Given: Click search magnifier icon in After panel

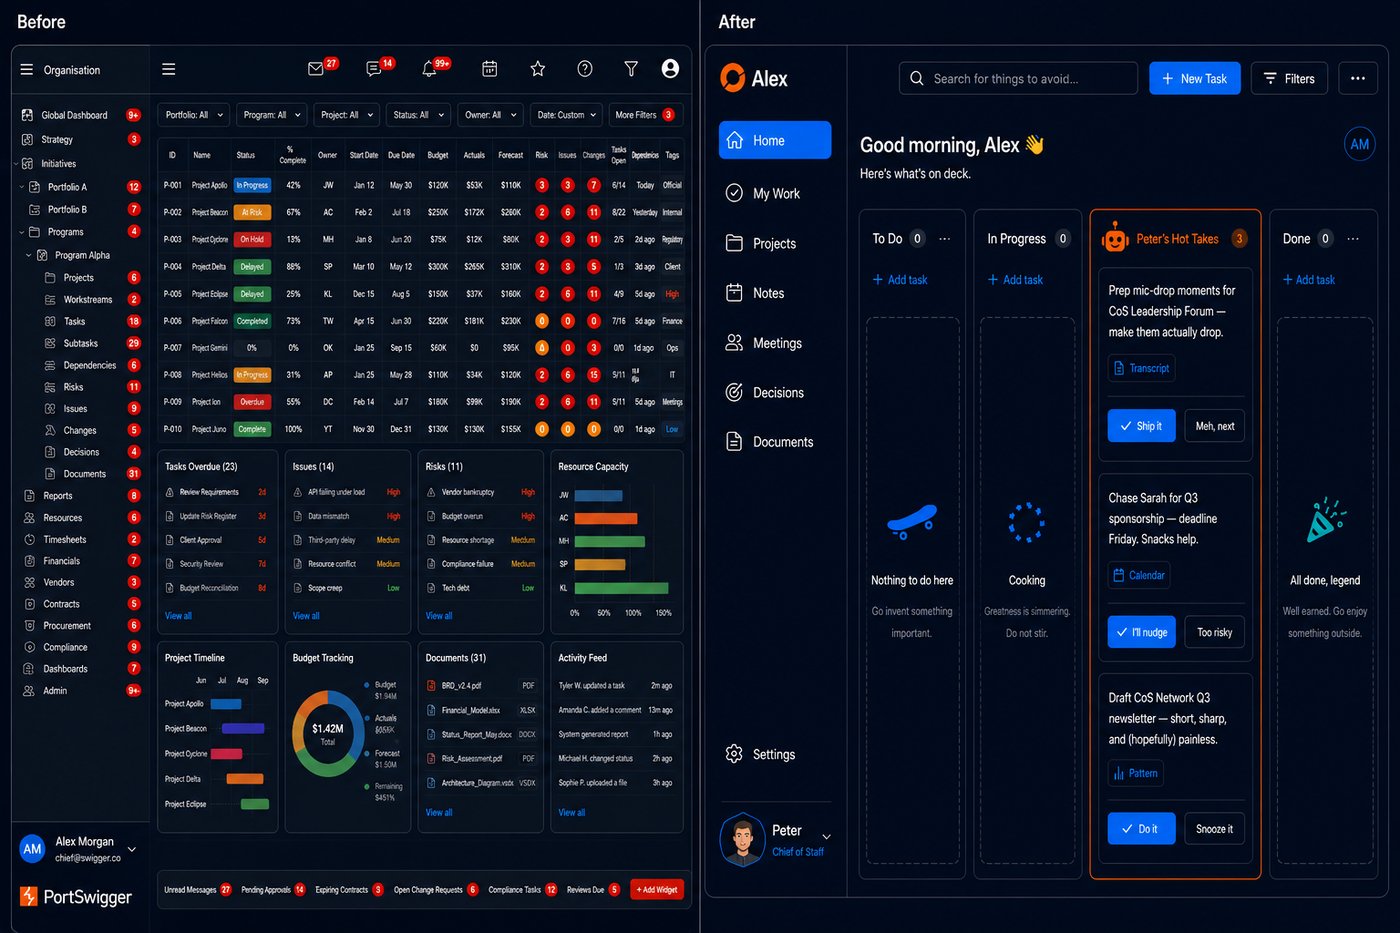Looking at the screenshot, I should pos(917,78).
